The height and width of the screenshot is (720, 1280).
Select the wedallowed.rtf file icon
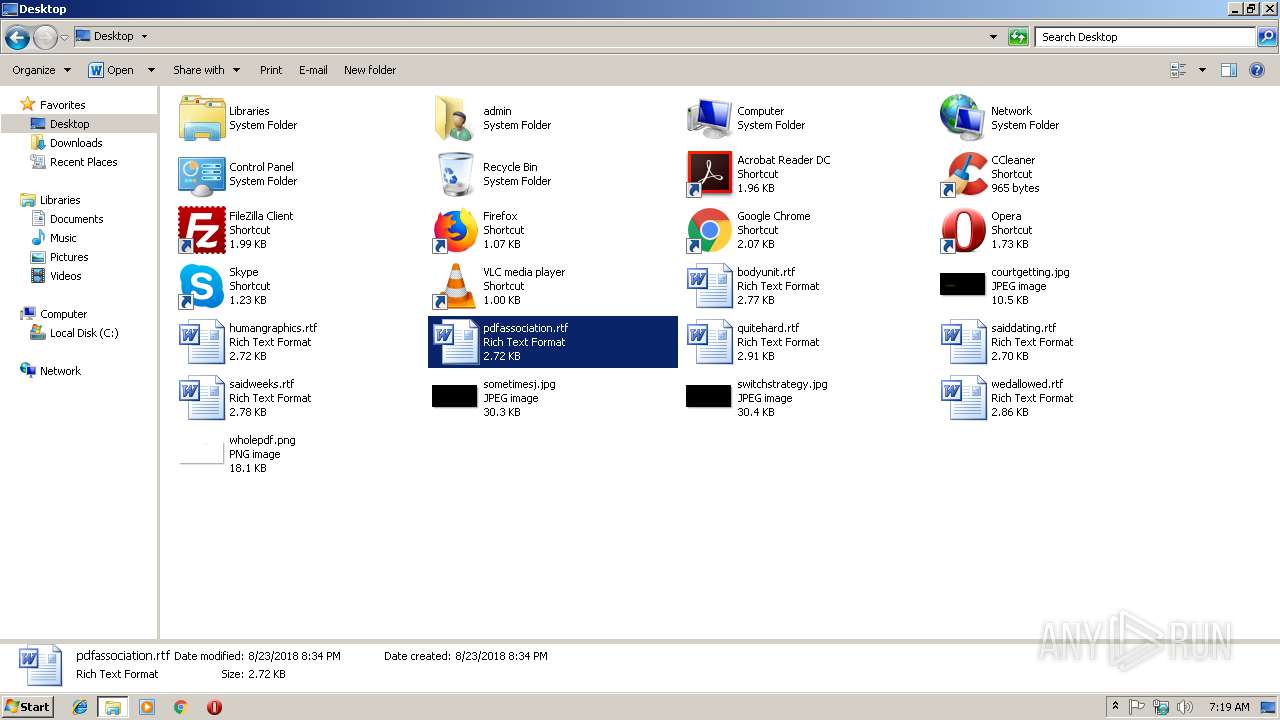tap(963, 398)
